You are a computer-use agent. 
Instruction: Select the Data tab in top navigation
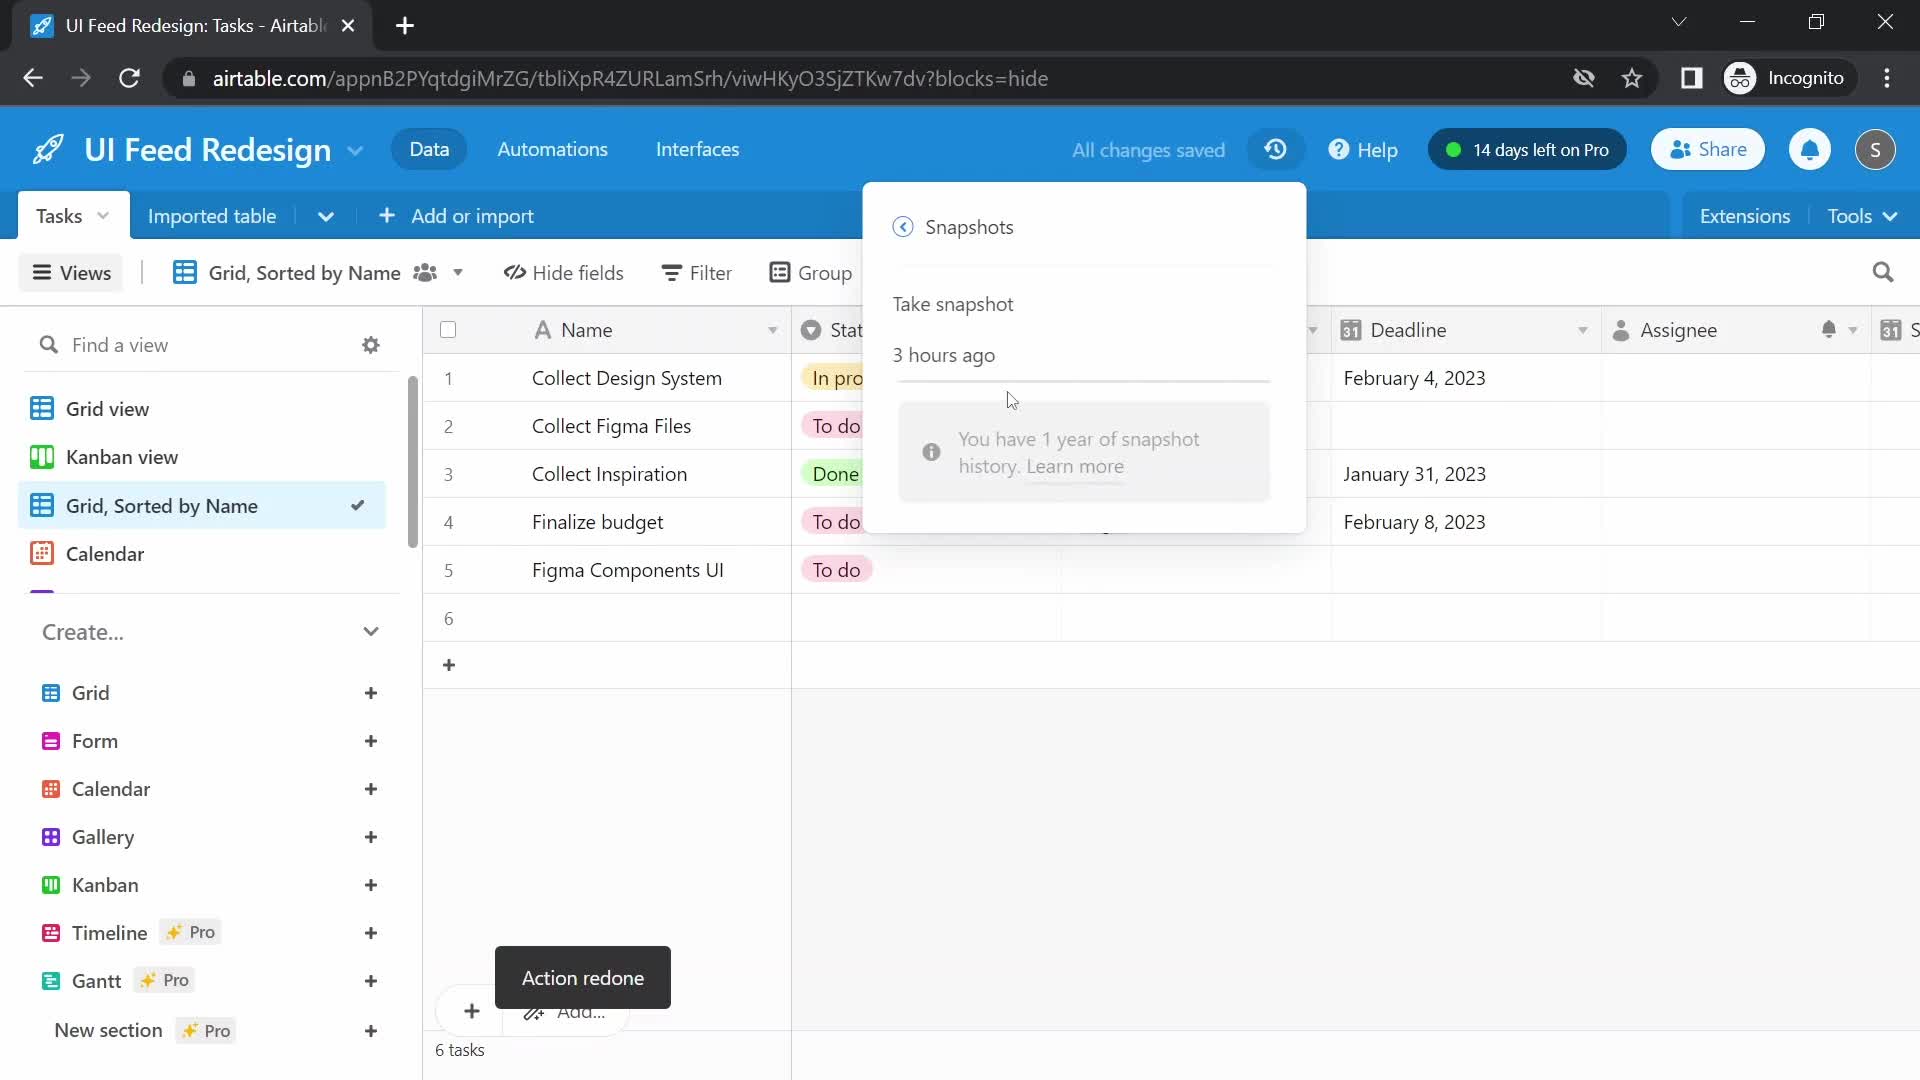coord(429,149)
